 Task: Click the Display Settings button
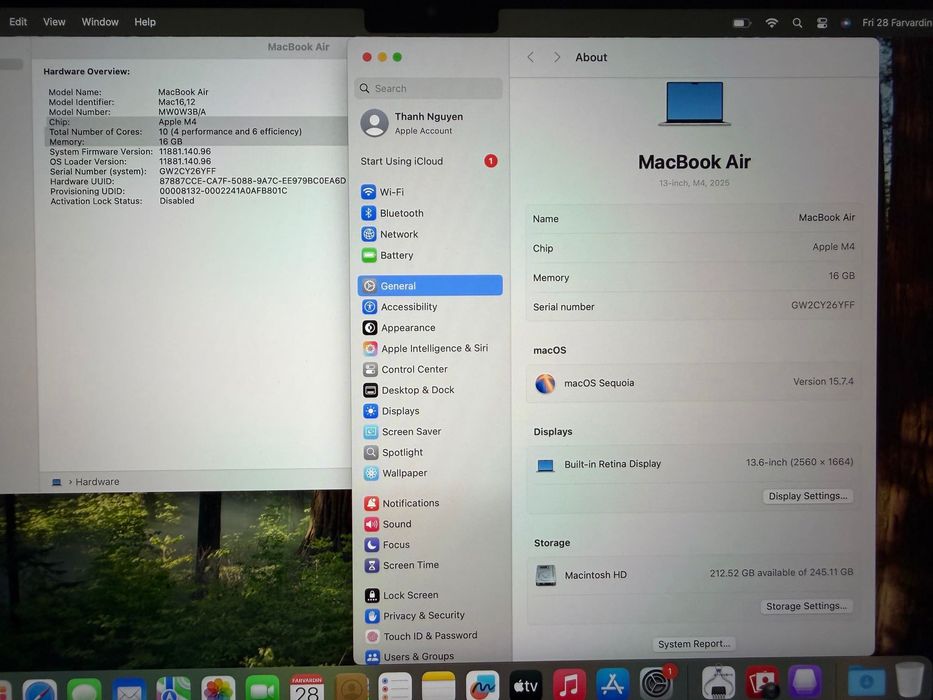(x=807, y=496)
